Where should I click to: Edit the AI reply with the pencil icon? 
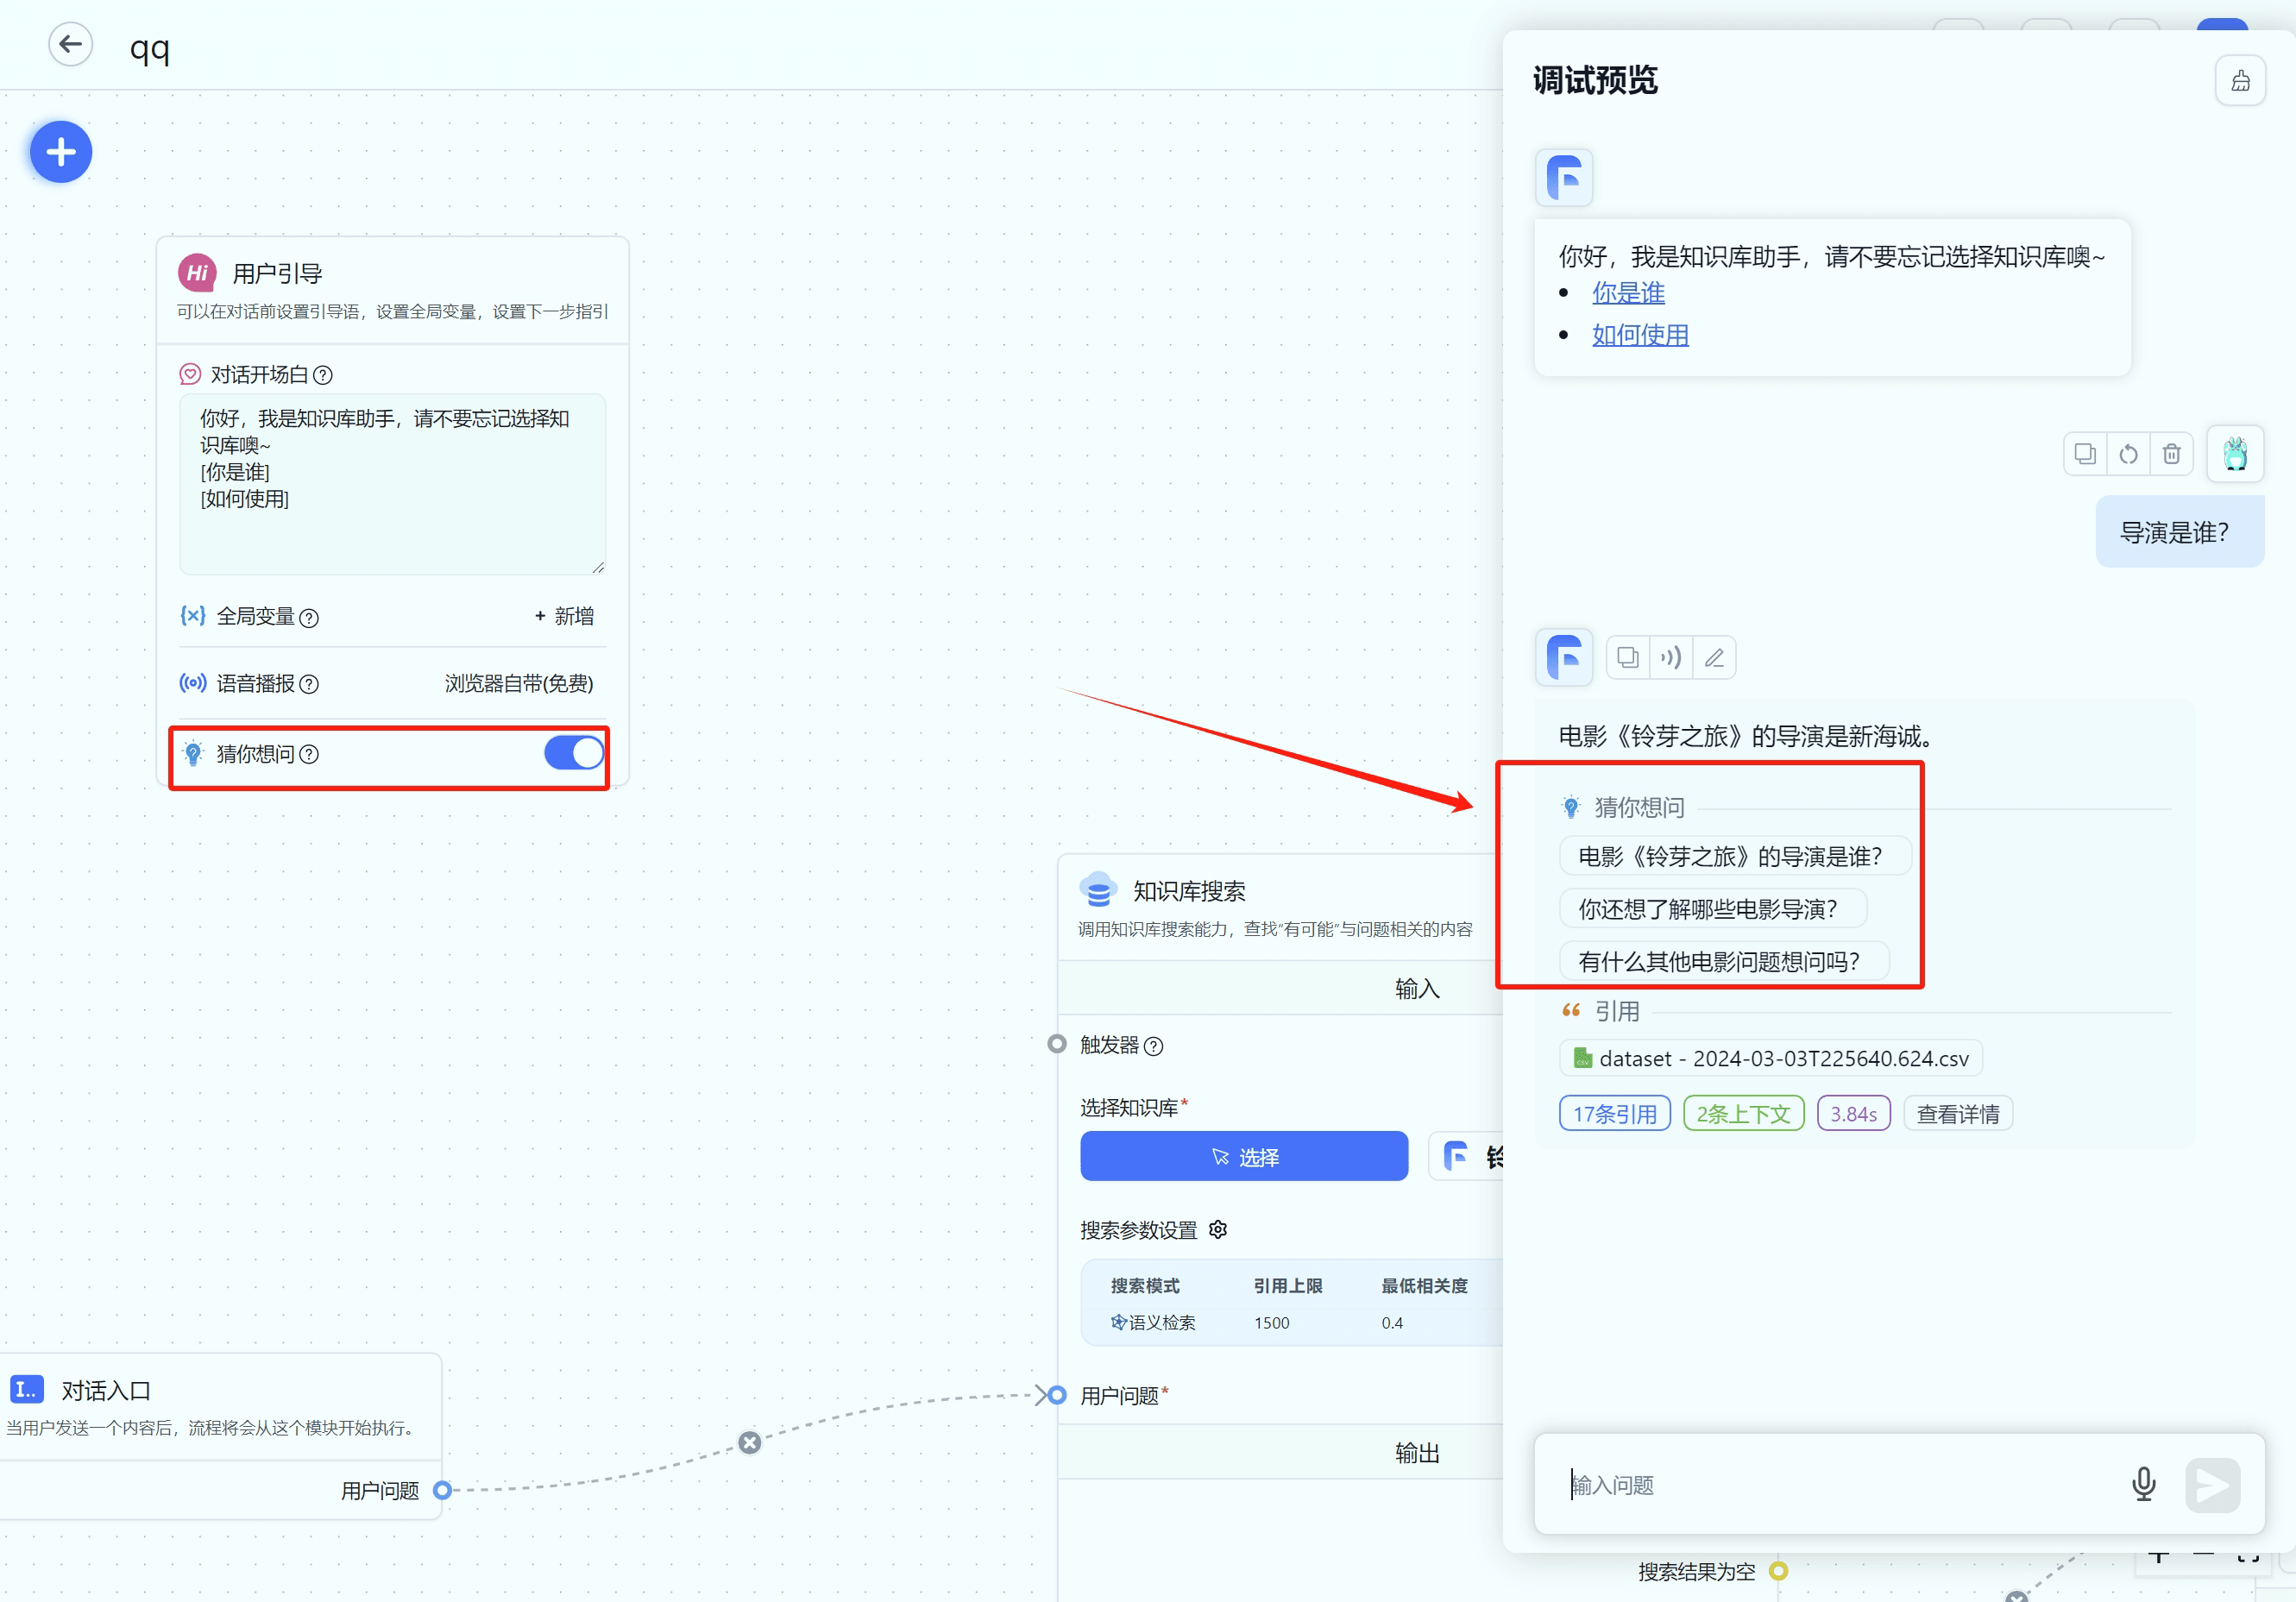coord(1714,657)
